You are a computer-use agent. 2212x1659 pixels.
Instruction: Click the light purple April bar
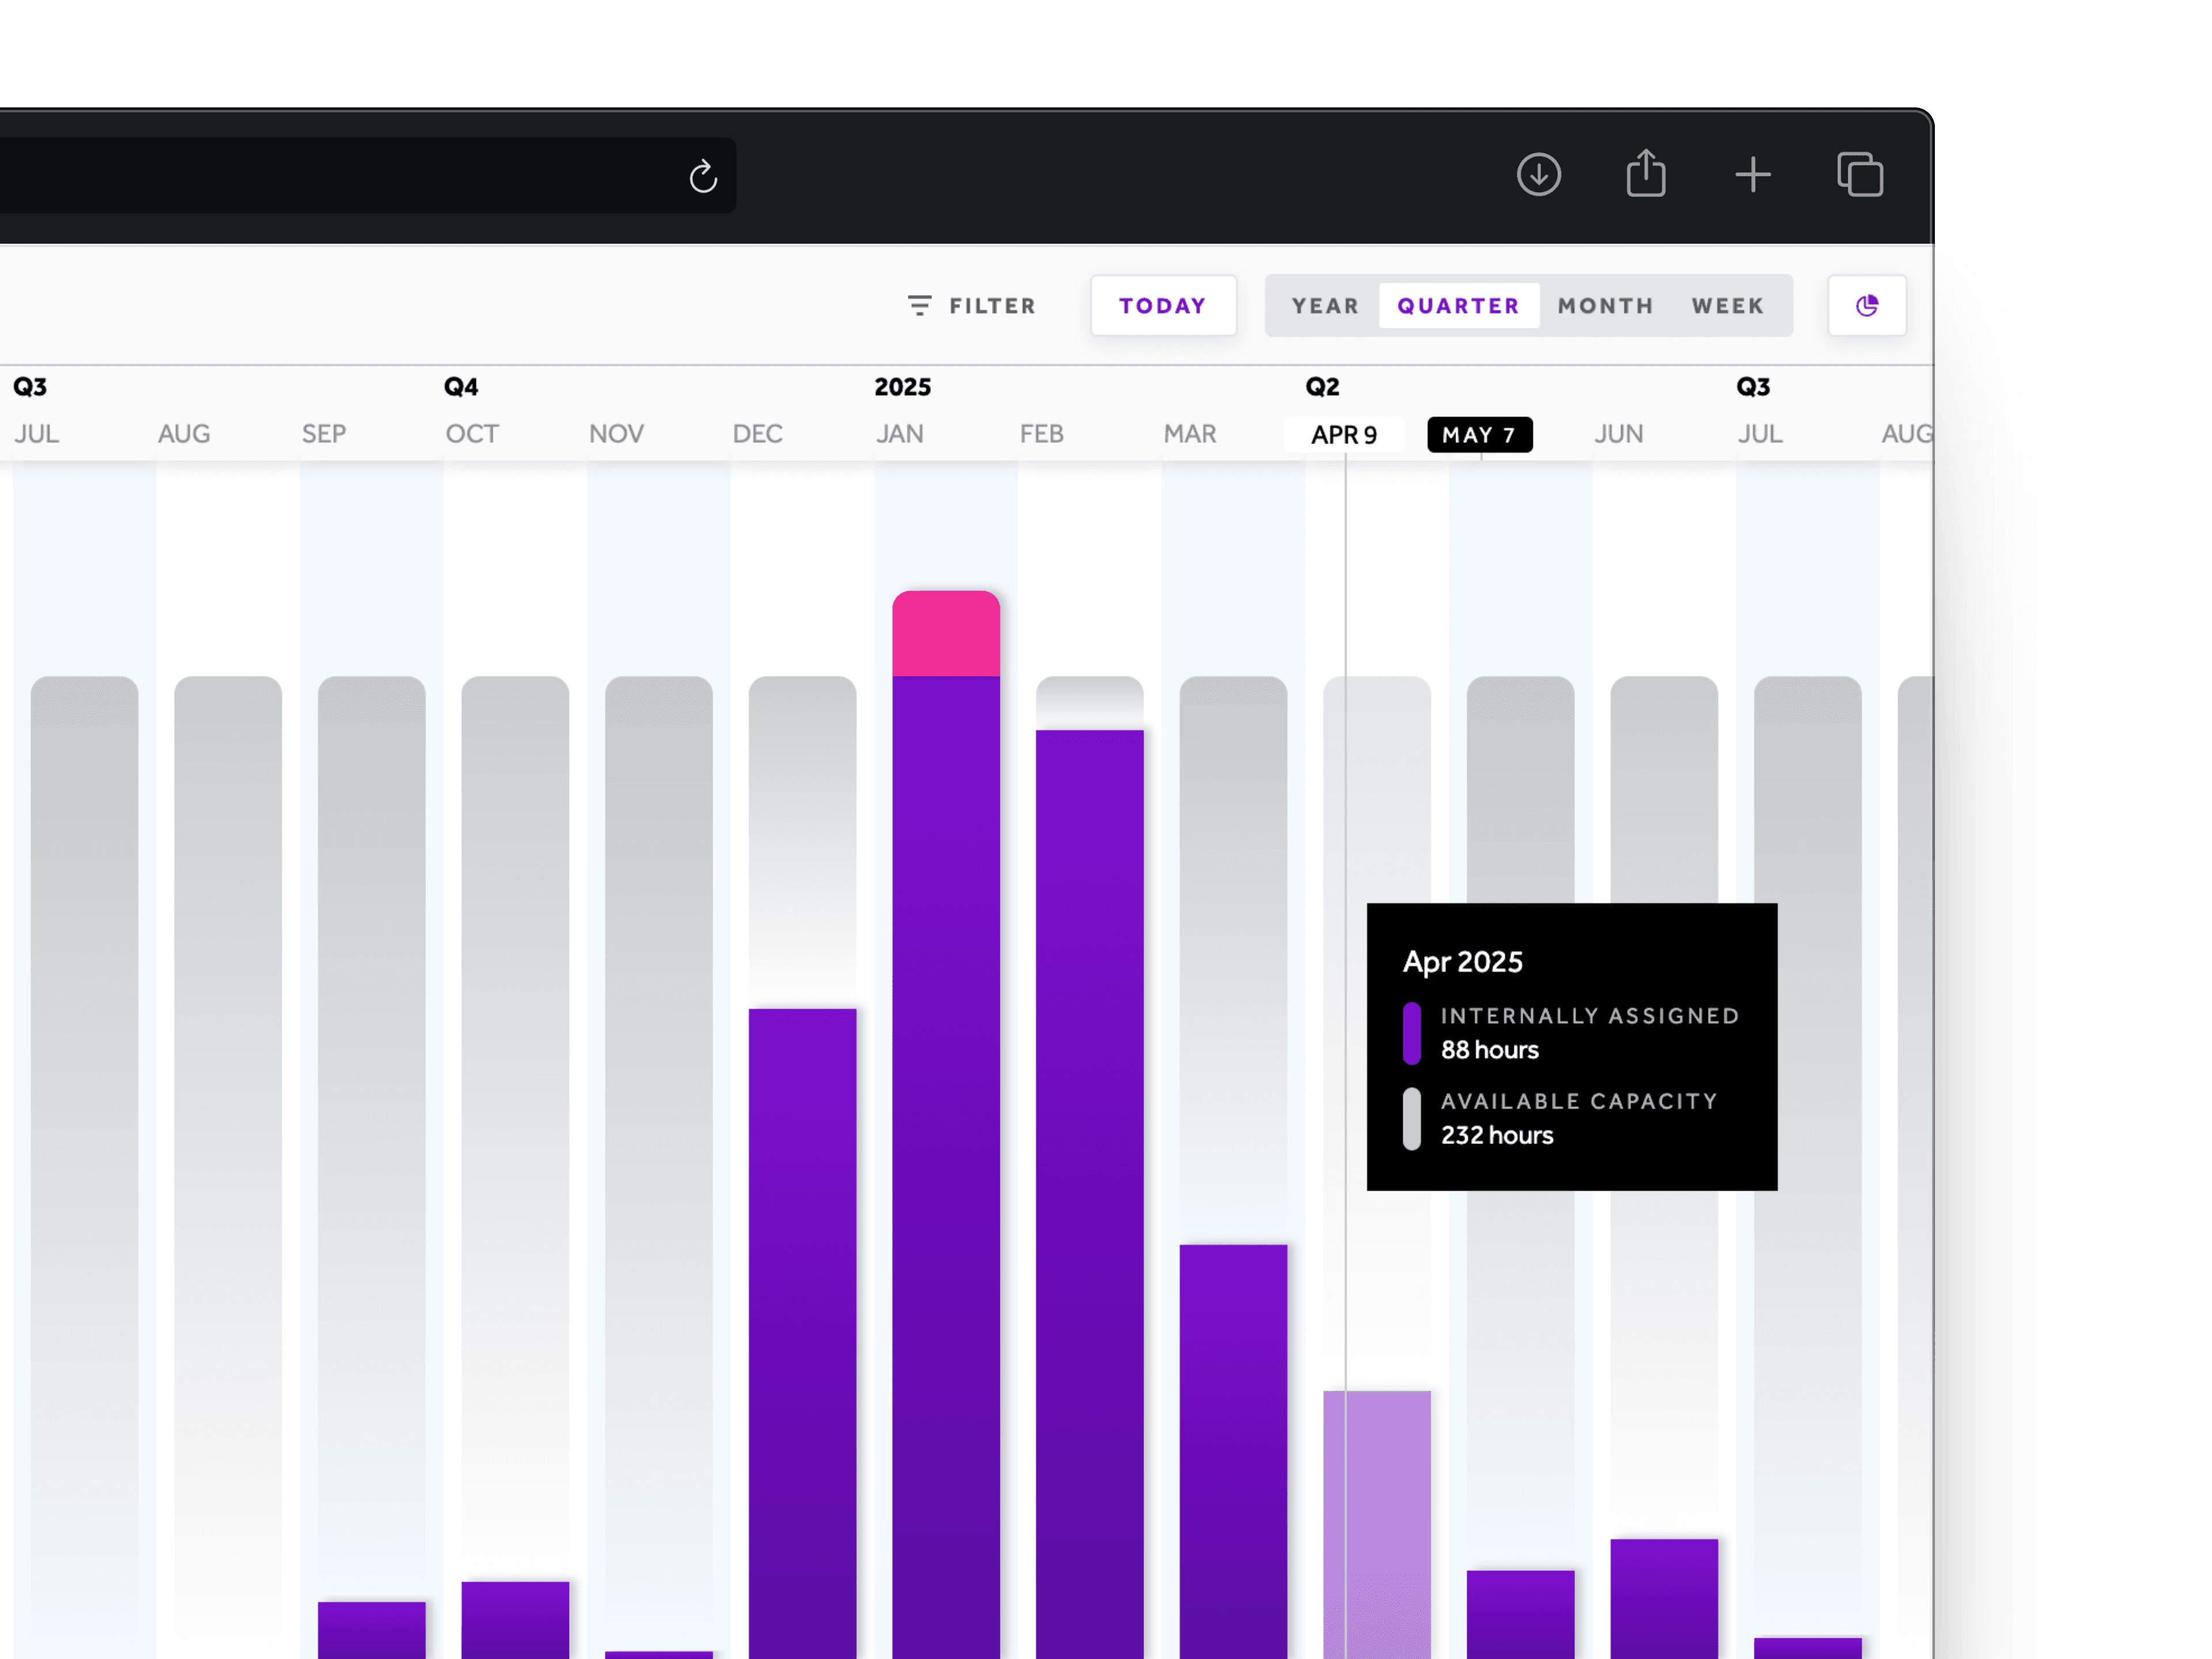1376,1524
